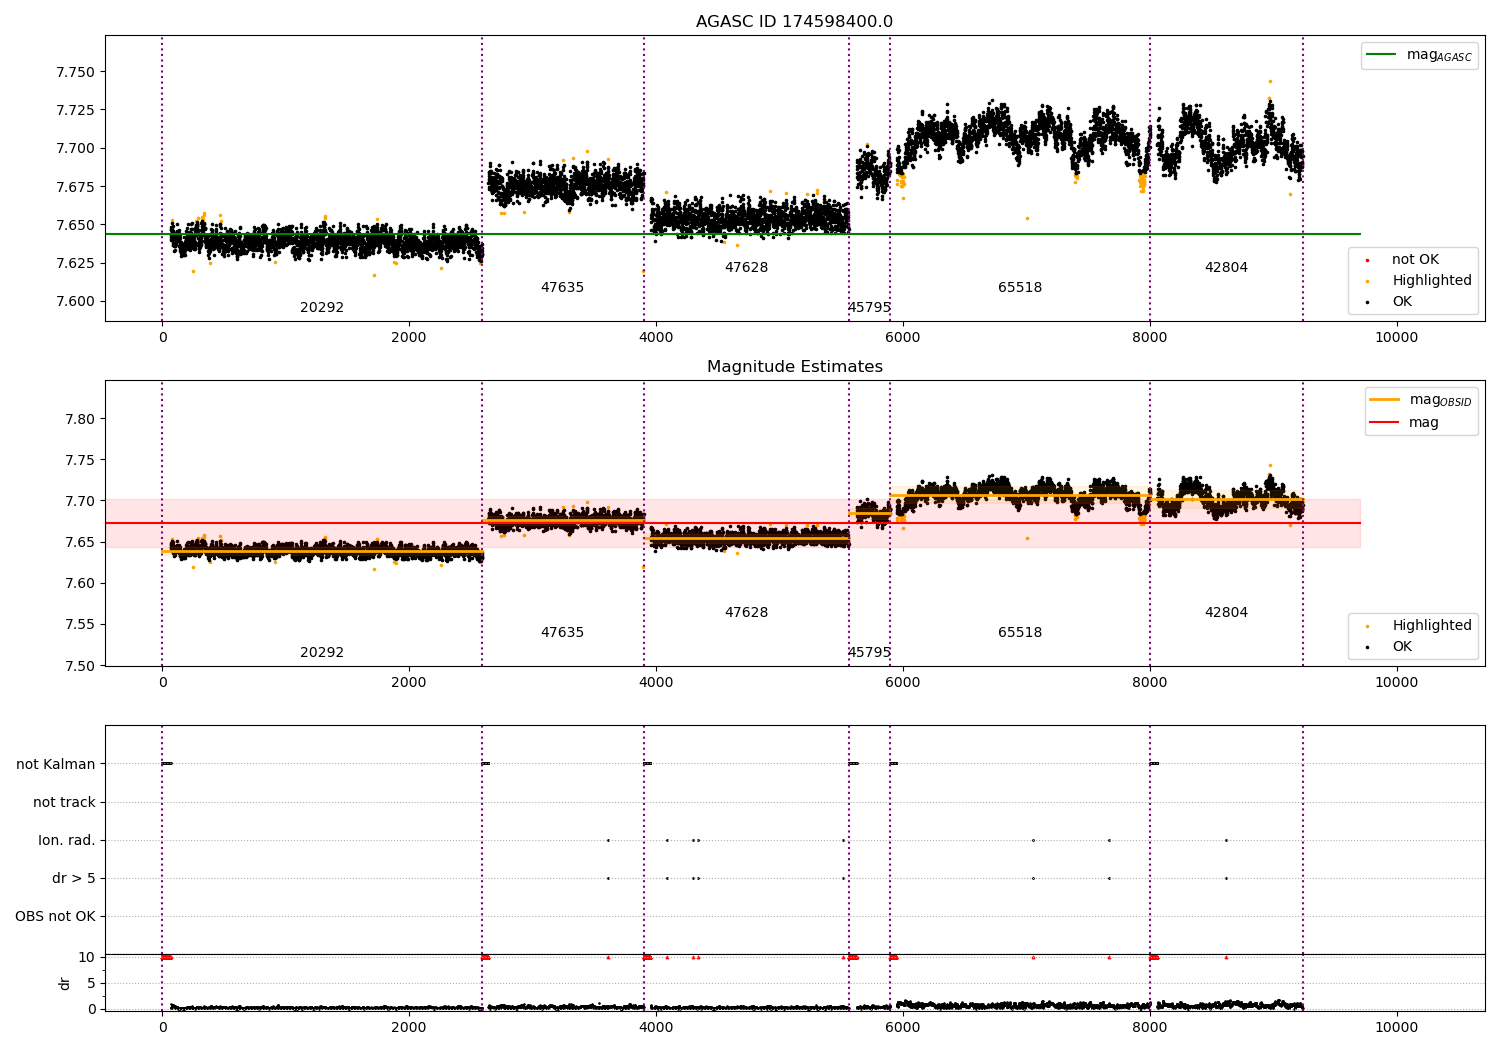Screen dimensions: 1500x1050
Task: Click y-axis tick label 7.625
Action: tap(76, 264)
